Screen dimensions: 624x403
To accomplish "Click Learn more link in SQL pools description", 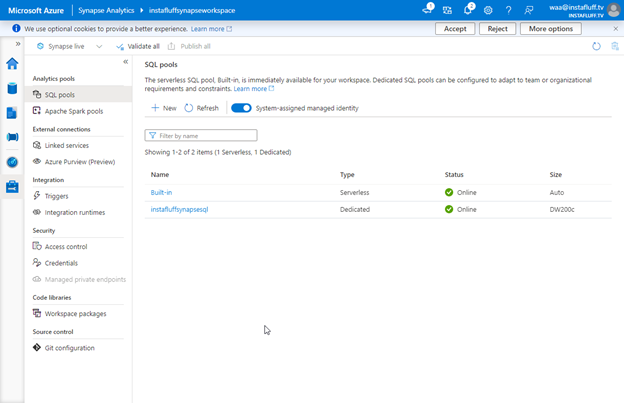I will (x=254, y=89).
